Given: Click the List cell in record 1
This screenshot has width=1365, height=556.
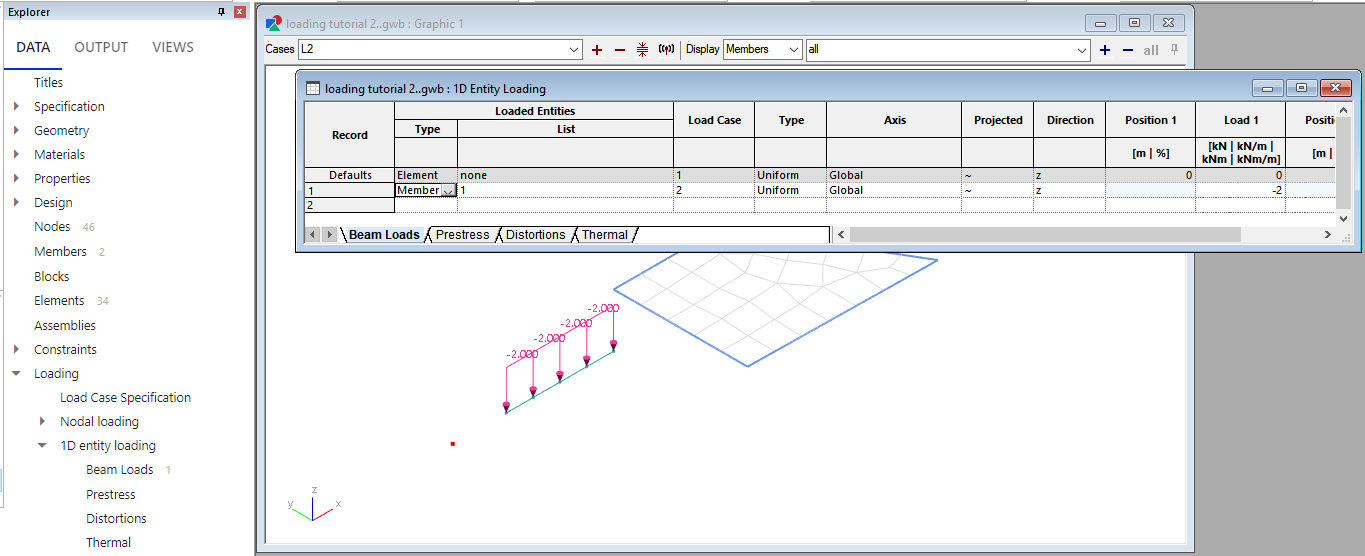Looking at the screenshot, I should pyautogui.click(x=565, y=190).
